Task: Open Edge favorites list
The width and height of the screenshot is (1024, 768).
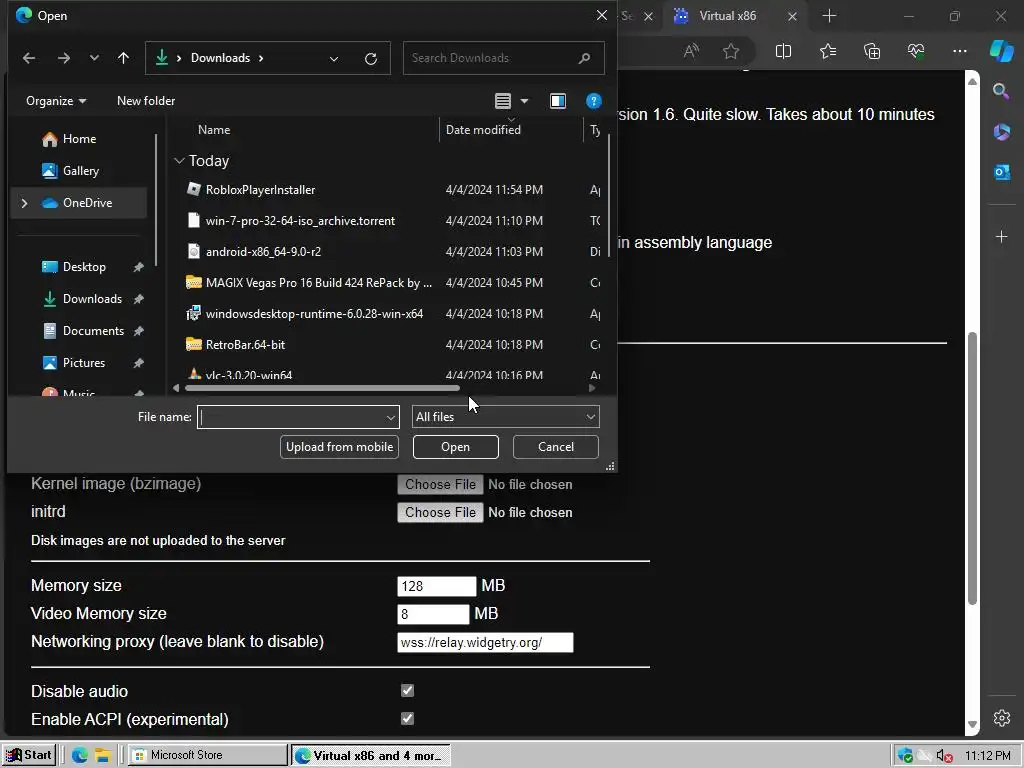Action: (x=827, y=51)
